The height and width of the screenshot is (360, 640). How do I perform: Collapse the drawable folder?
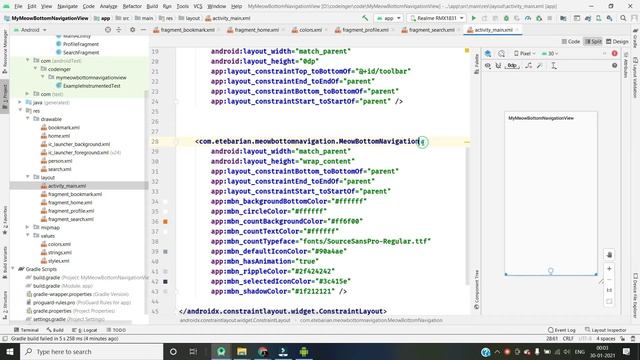[x=28, y=119]
